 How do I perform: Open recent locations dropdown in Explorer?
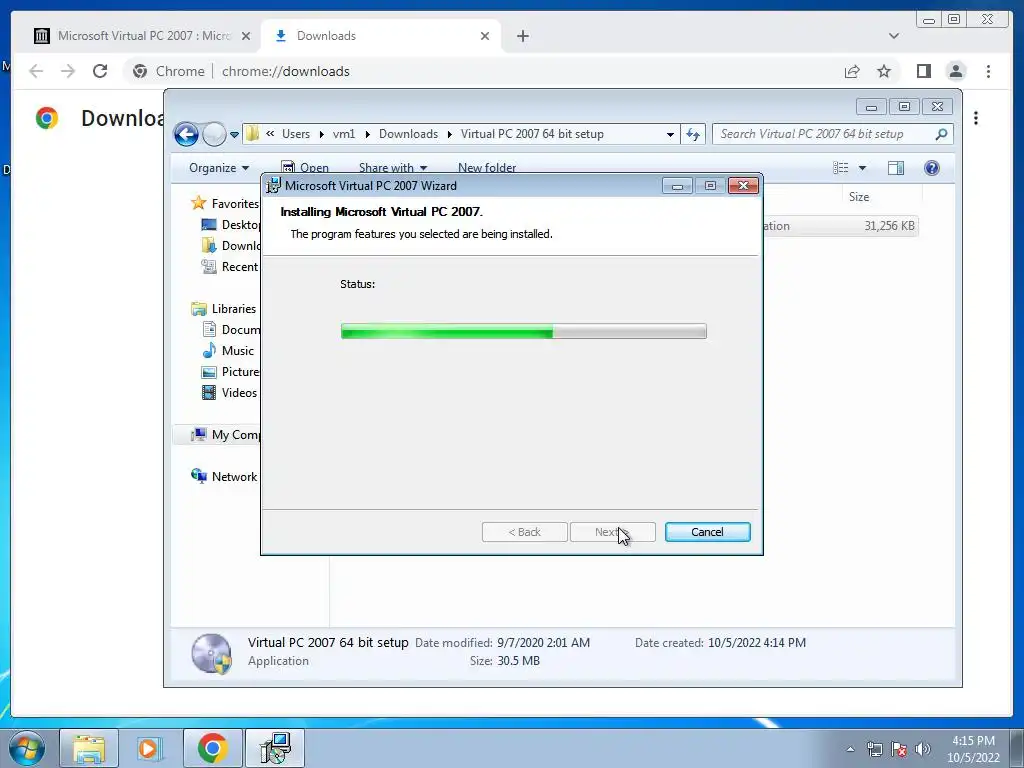pyautogui.click(x=234, y=135)
